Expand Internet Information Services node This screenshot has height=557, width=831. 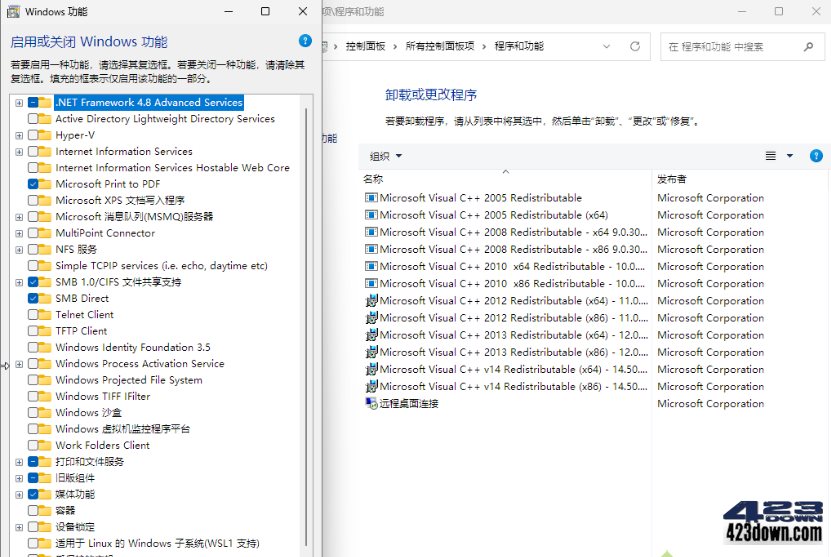point(19,152)
